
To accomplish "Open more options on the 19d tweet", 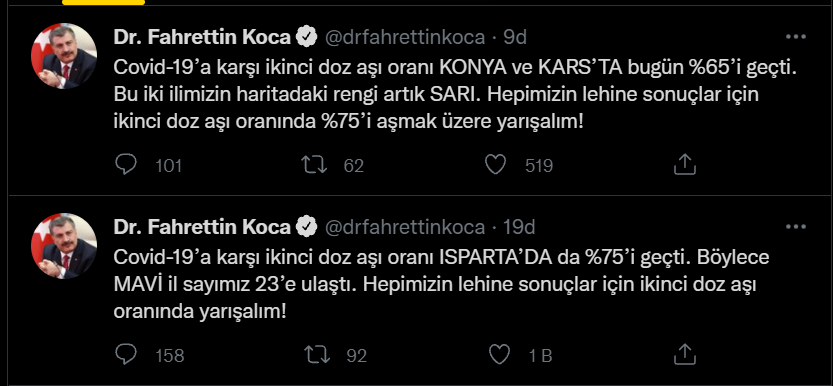I will 796,227.
